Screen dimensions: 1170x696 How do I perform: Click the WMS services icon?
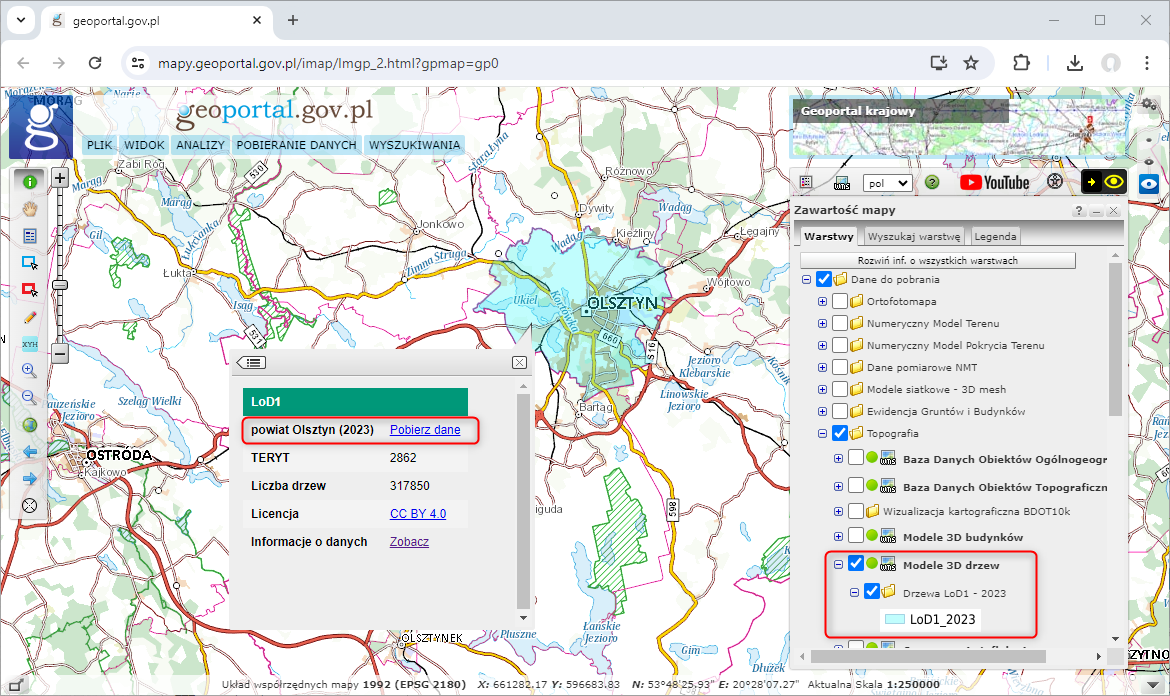point(842,183)
